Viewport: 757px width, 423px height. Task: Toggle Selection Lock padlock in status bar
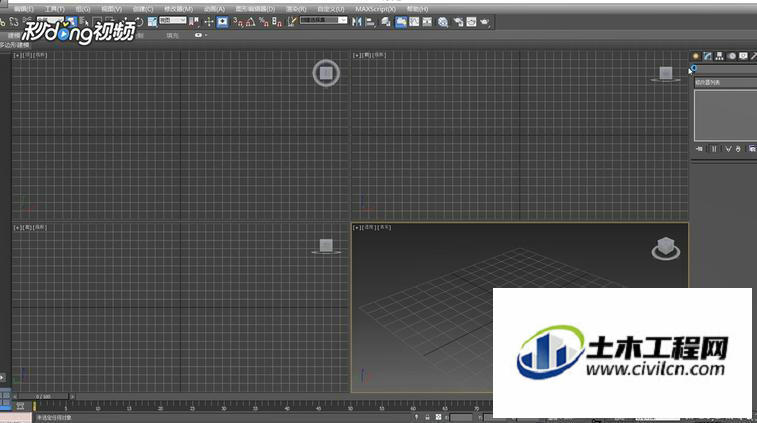pos(427,417)
